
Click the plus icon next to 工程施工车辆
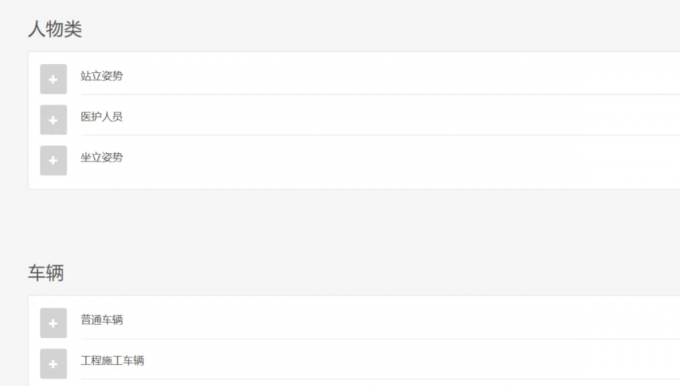[53, 363]
